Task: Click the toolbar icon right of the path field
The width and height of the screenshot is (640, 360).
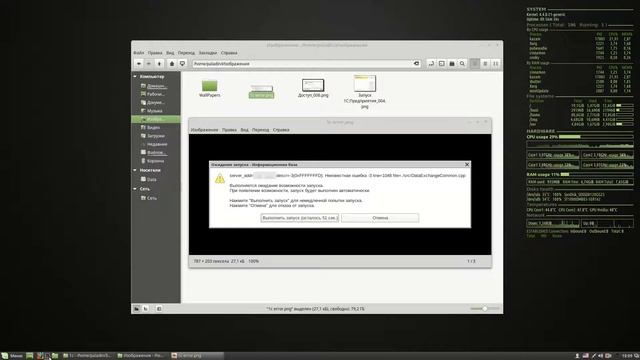Action: pyautogui.click(x=431, y=64)
